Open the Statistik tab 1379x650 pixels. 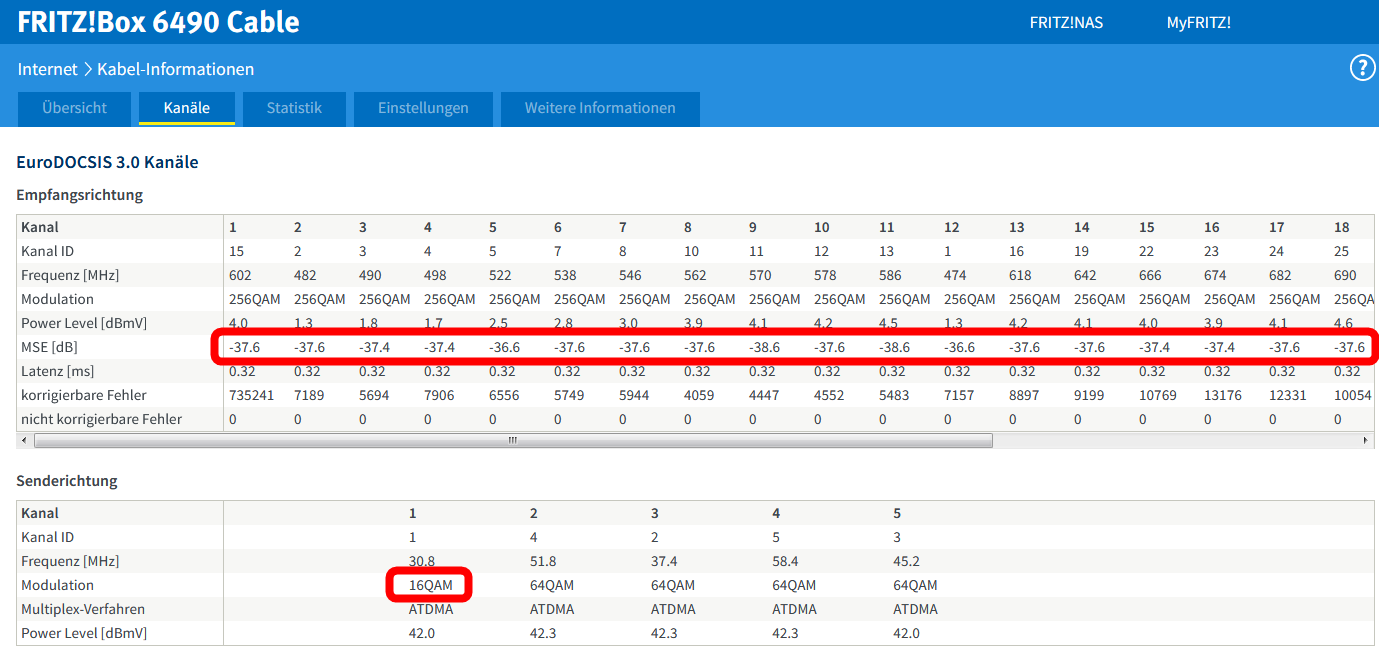click(x=294, y=108)
